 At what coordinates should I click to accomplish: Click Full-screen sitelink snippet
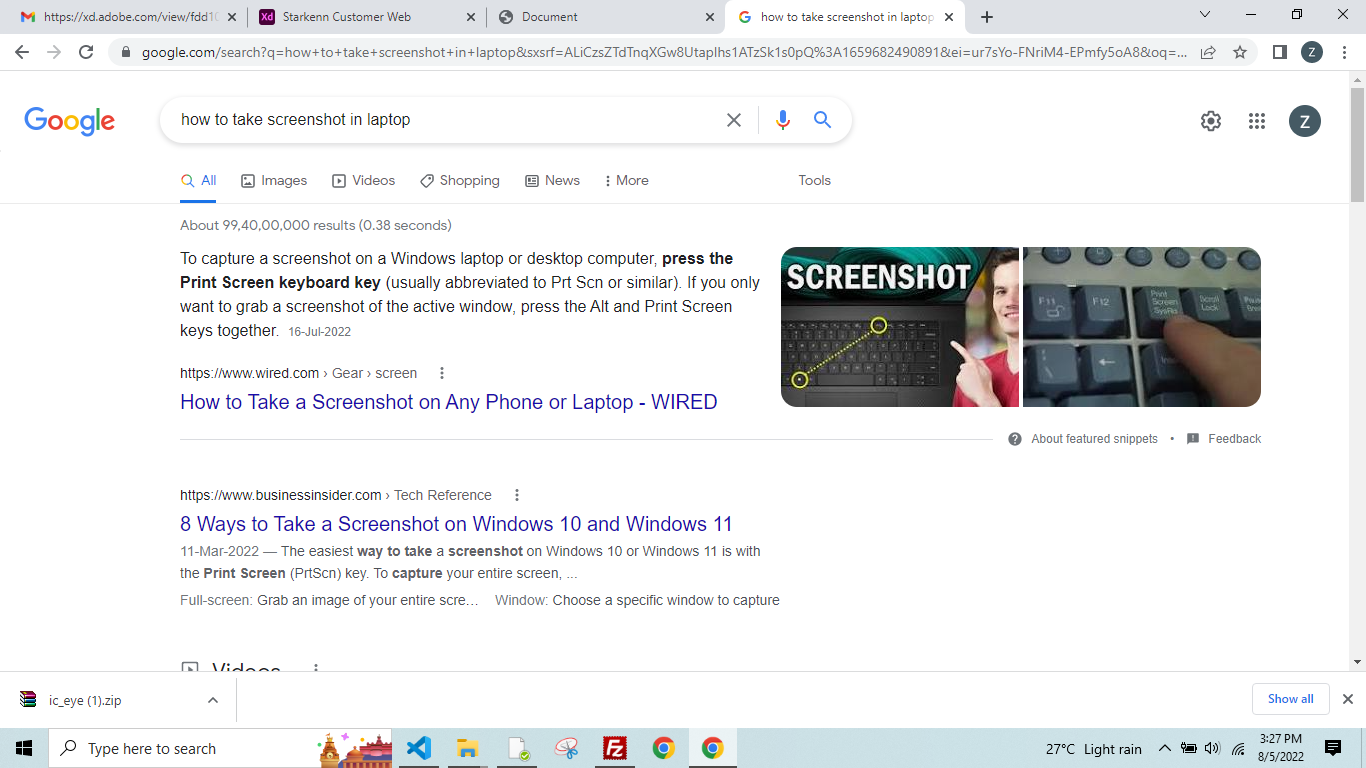[329, 601]
